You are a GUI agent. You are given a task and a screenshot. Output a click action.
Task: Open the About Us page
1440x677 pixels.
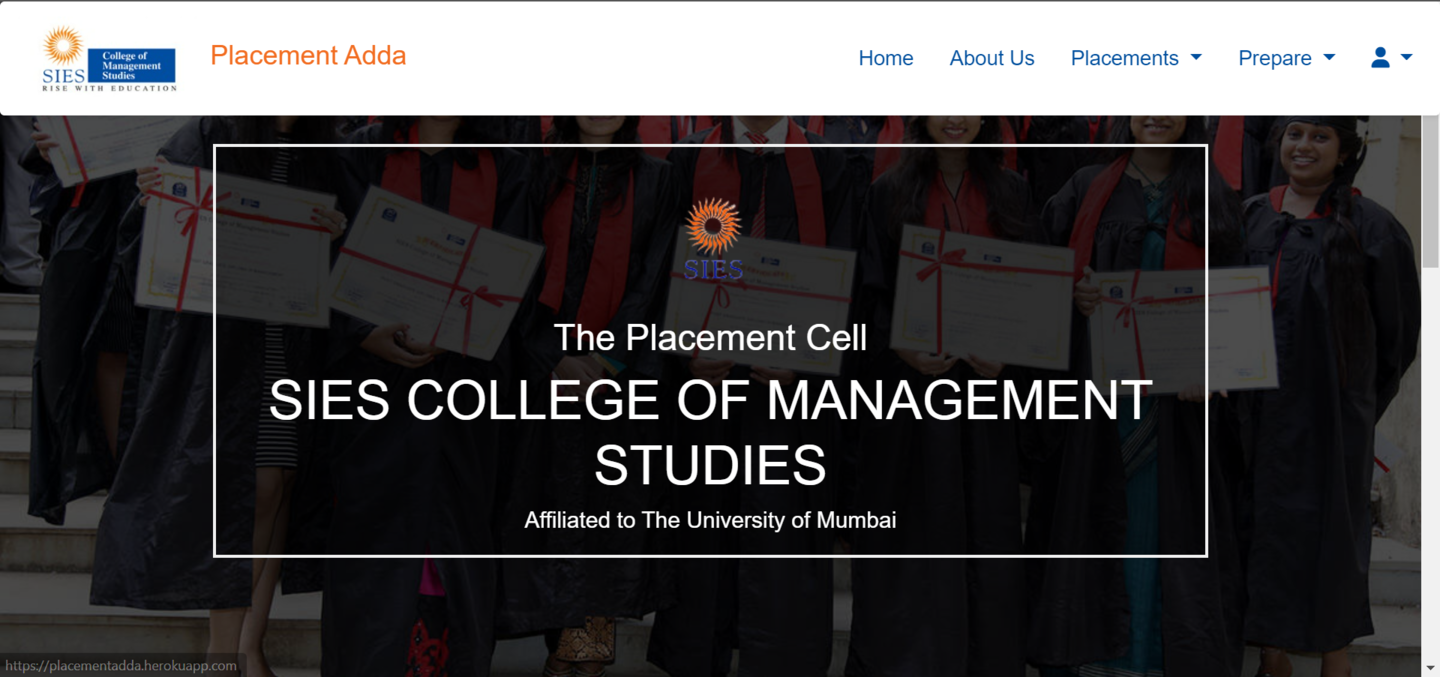tap(991, 58)
